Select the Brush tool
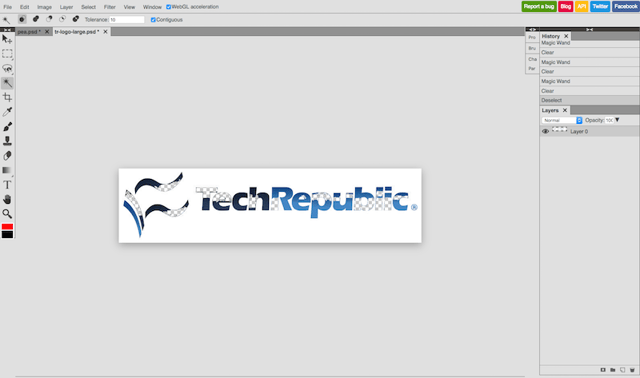The width and height of the screenshot is (640, 378). point(7,127)
